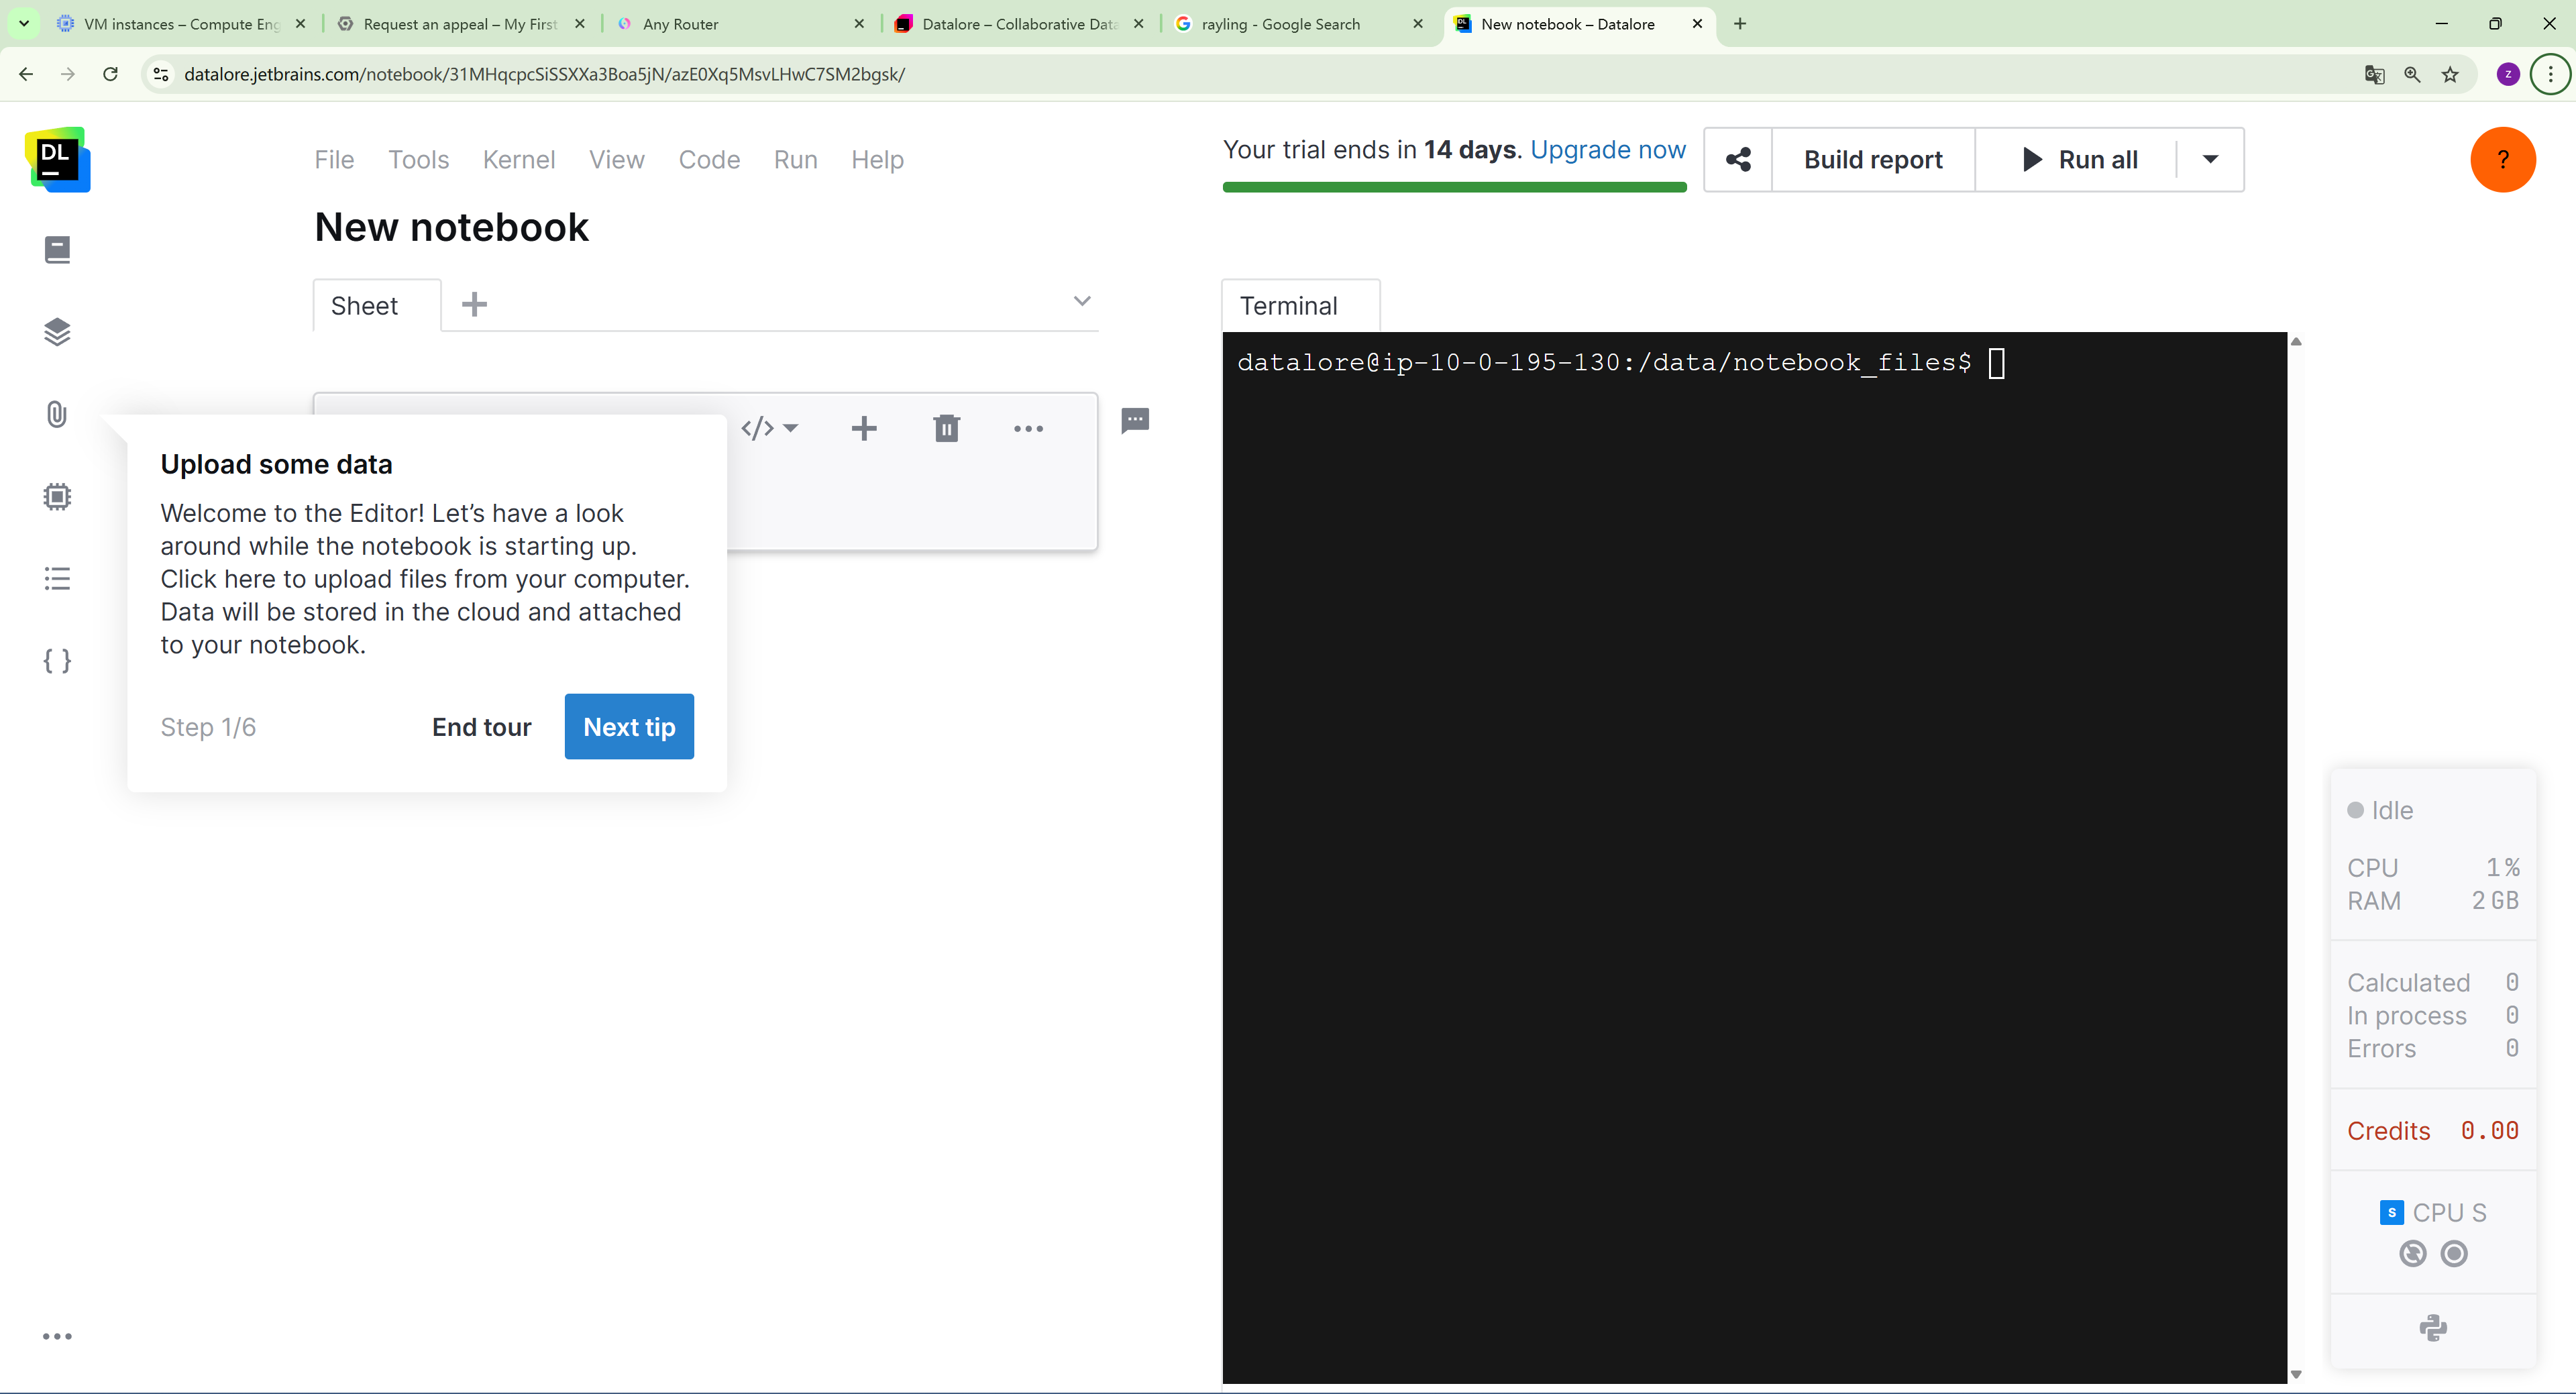Click the Idle kernel status
This screenshot has width=2576, height=1394.
[2380, 810]
